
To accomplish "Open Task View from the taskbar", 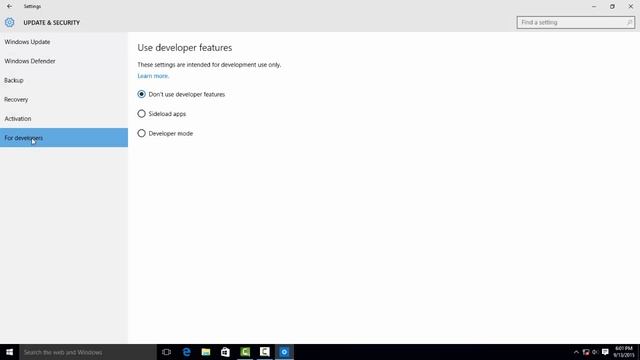I will point(166,352).
